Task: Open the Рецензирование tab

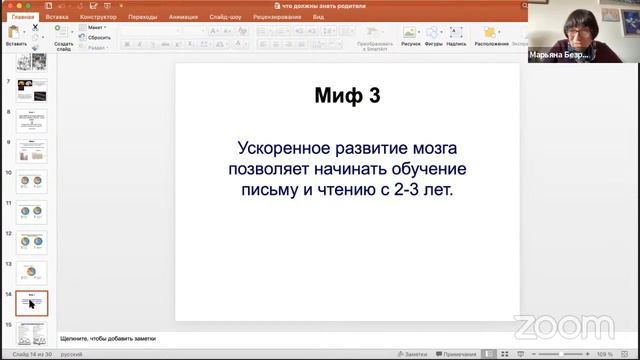Action: pyautogui.click(x=277, y=17)
